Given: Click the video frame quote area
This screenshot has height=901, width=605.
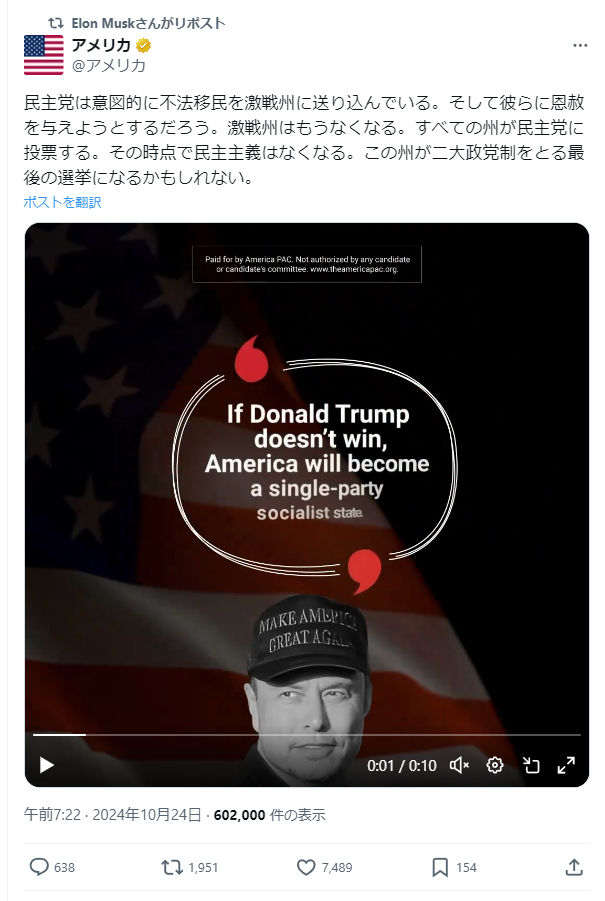Looking at the screenshot, I should (316, 463).
